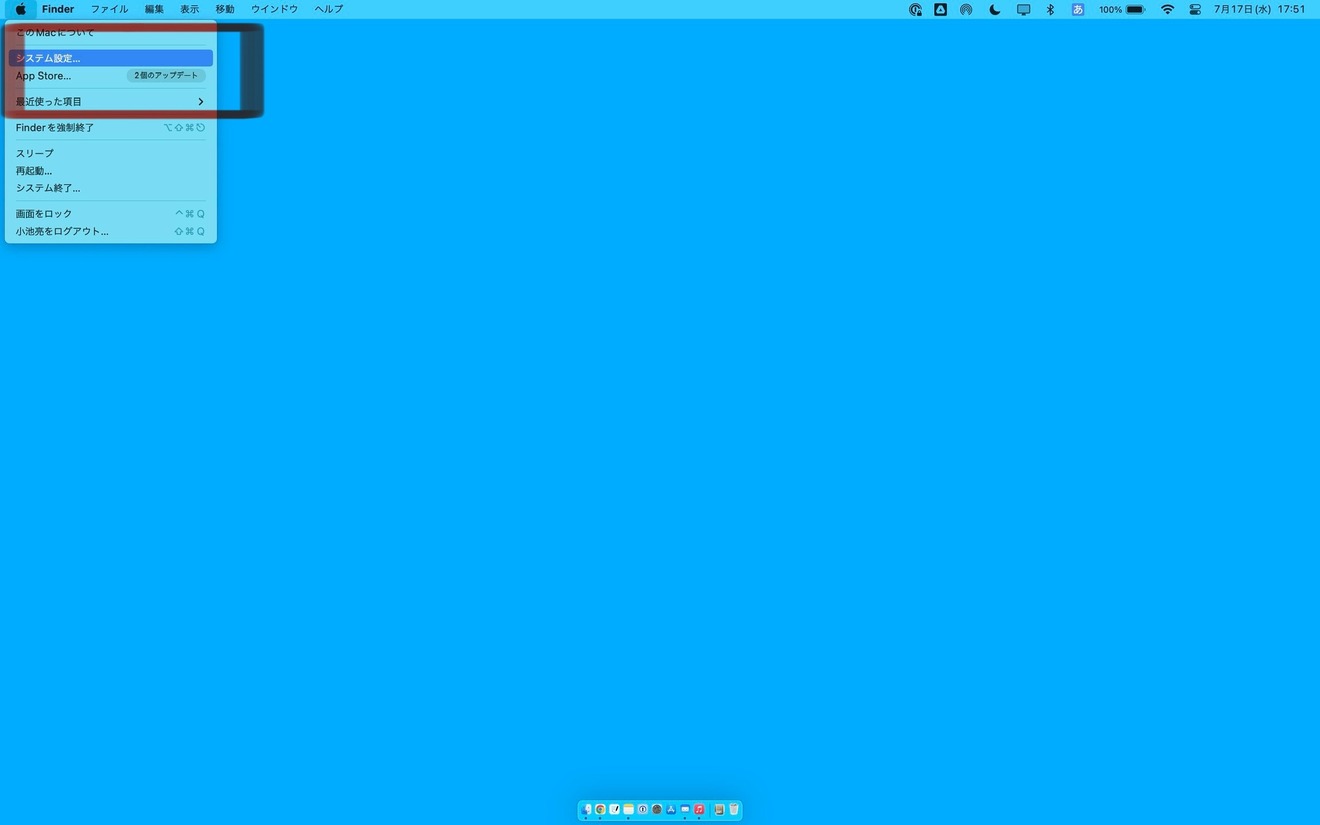1320x825 pixels.
Task: Launch Google Chrome from the Dock
Action: tap(600, 809)
